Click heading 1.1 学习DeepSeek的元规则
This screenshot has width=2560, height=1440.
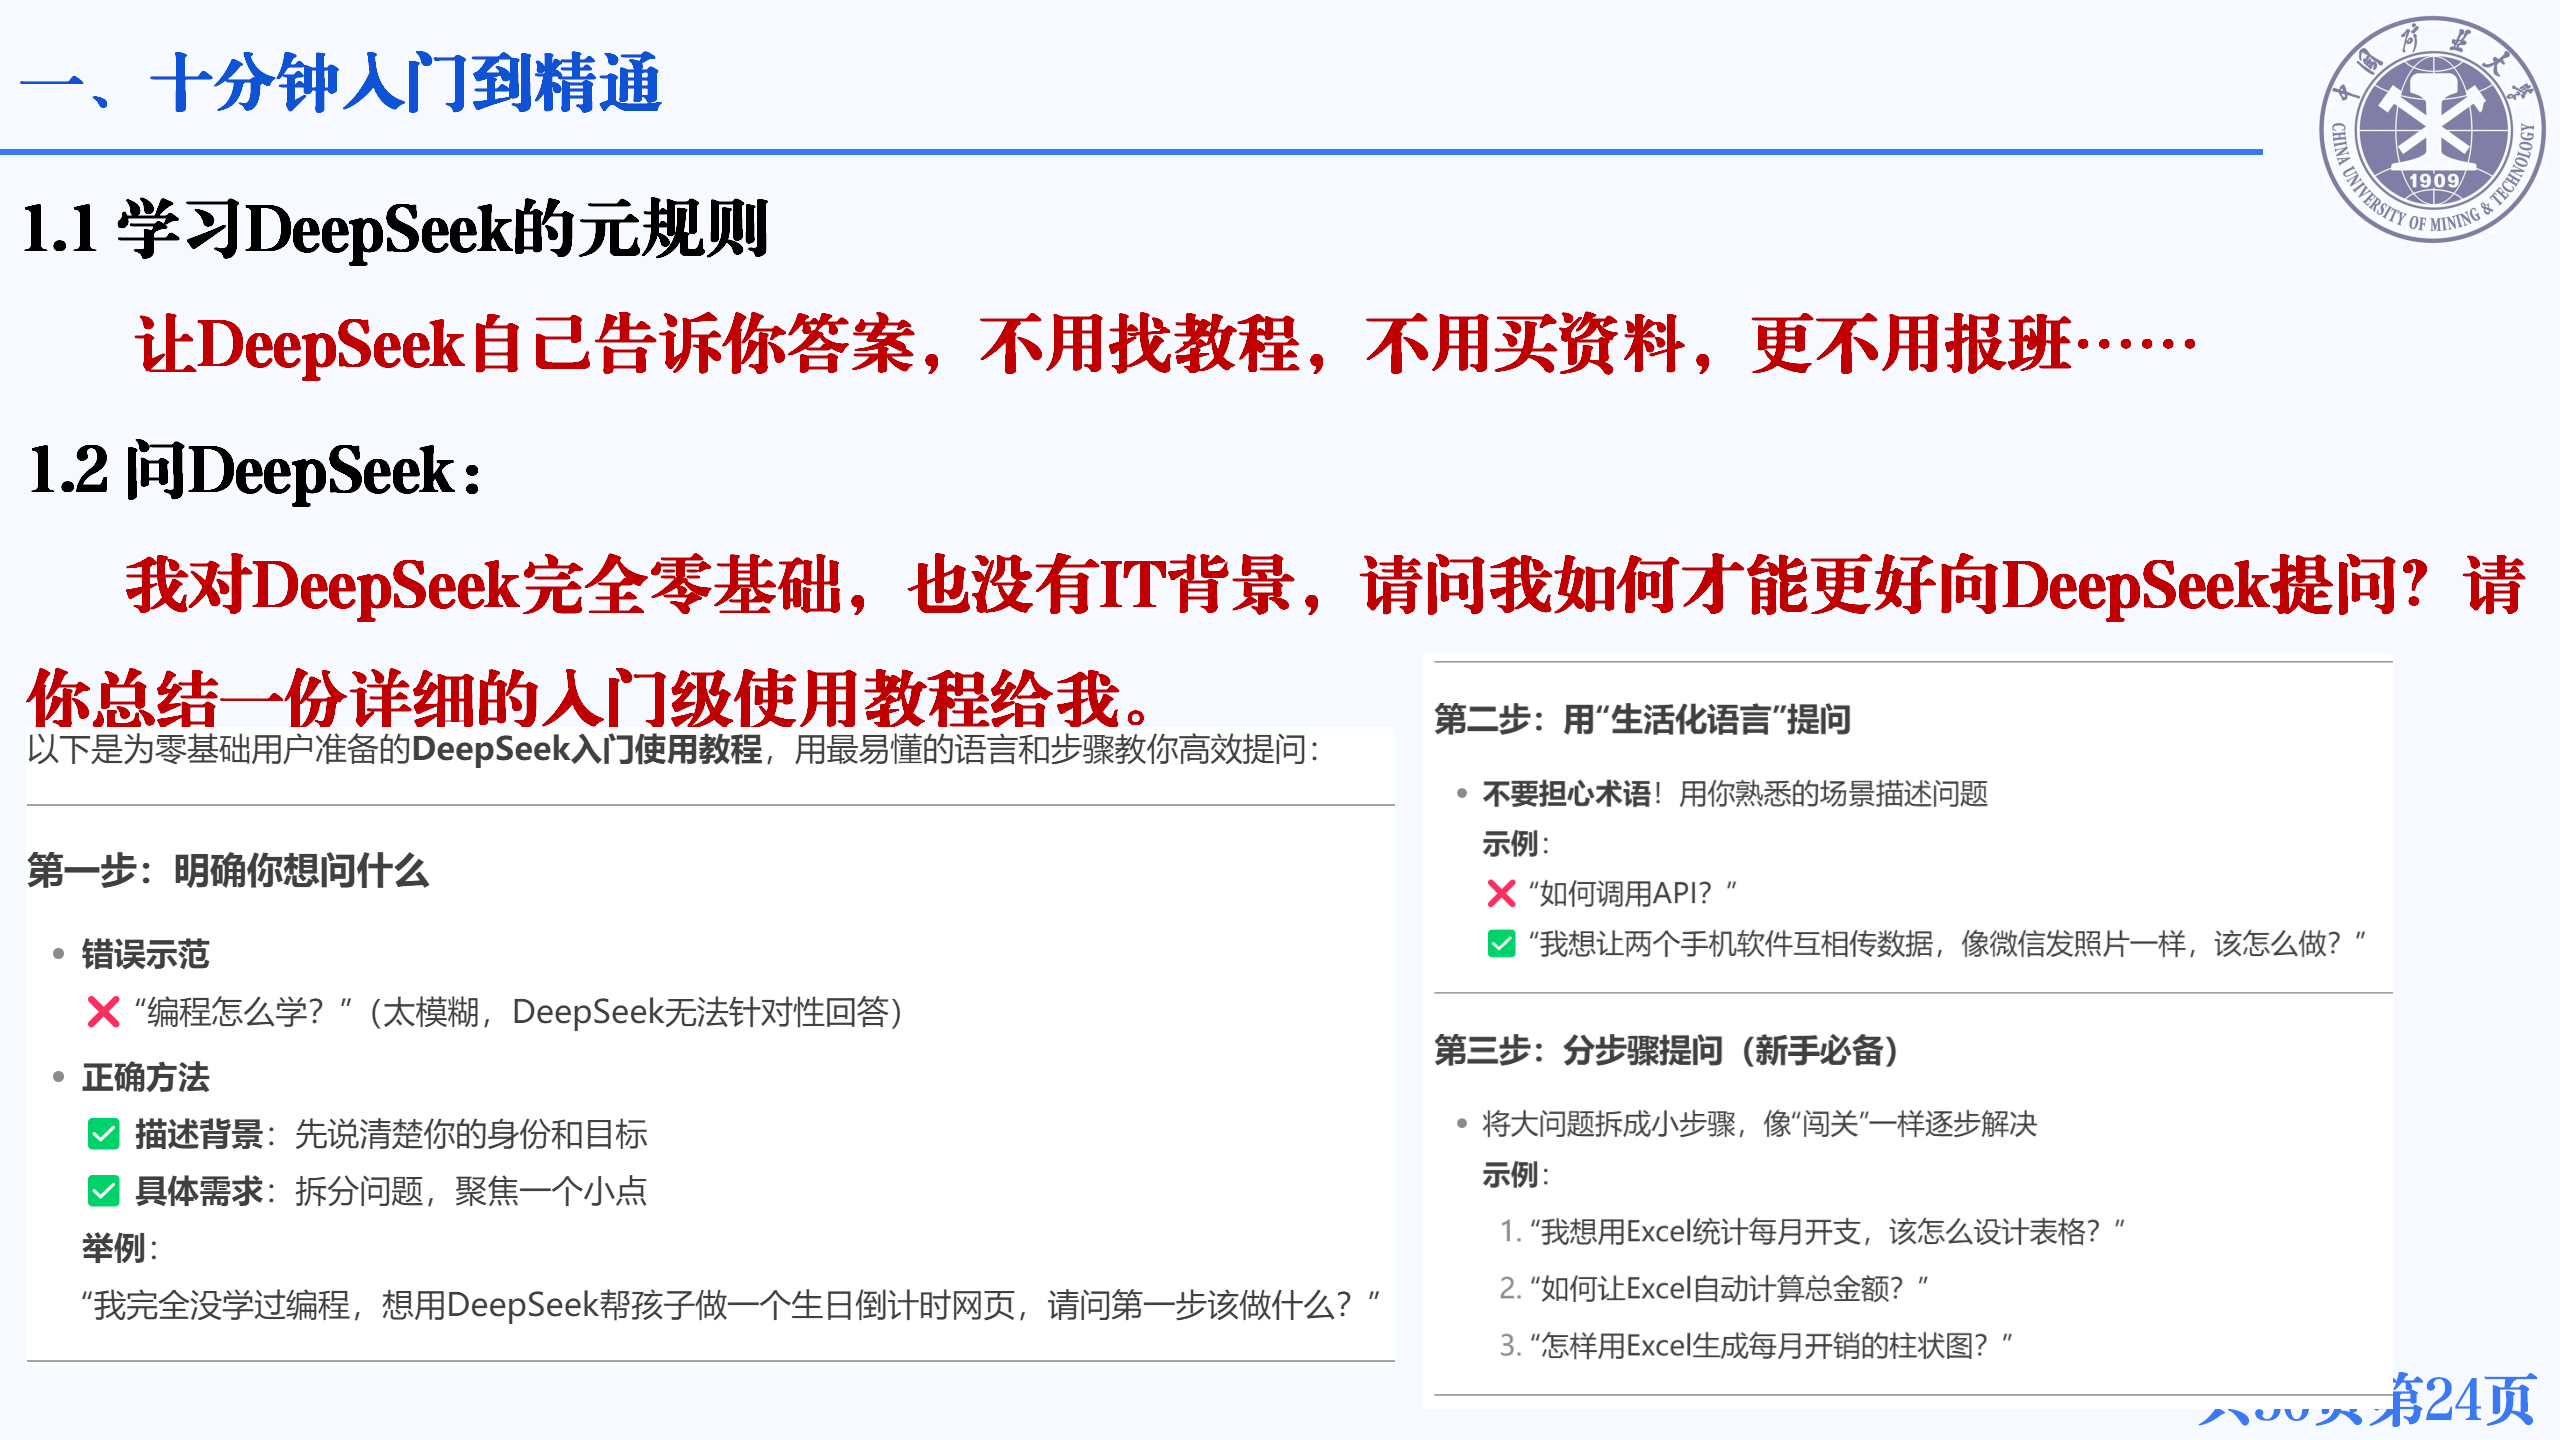pos(395,230)
